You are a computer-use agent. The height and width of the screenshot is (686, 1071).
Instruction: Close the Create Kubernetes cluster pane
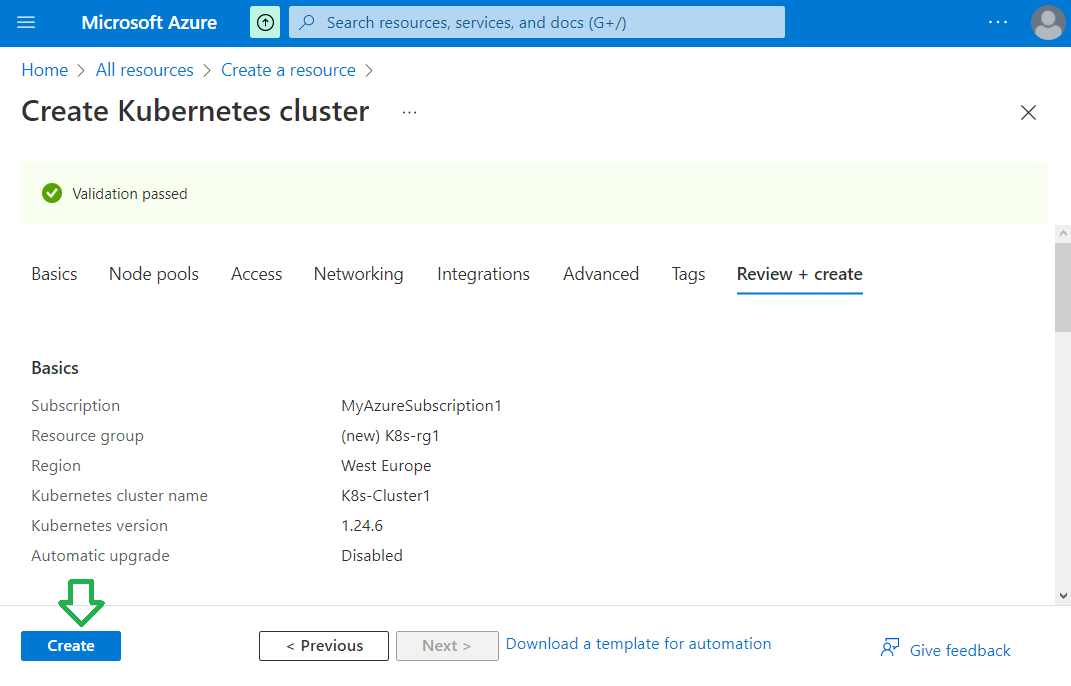[x=1028, y=113]
